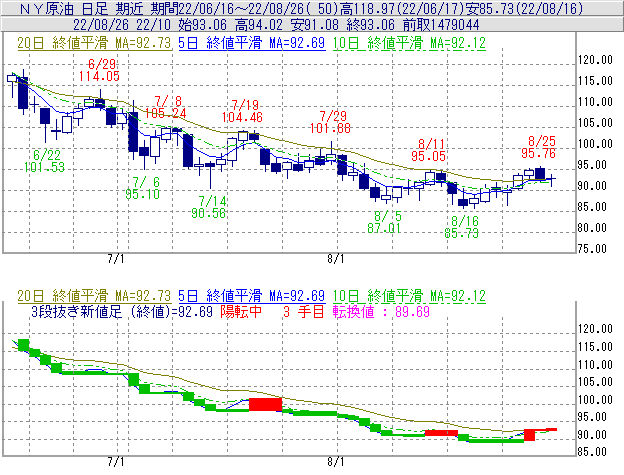Click the 高118.97(22/06/17) period high text

point(402,8)
